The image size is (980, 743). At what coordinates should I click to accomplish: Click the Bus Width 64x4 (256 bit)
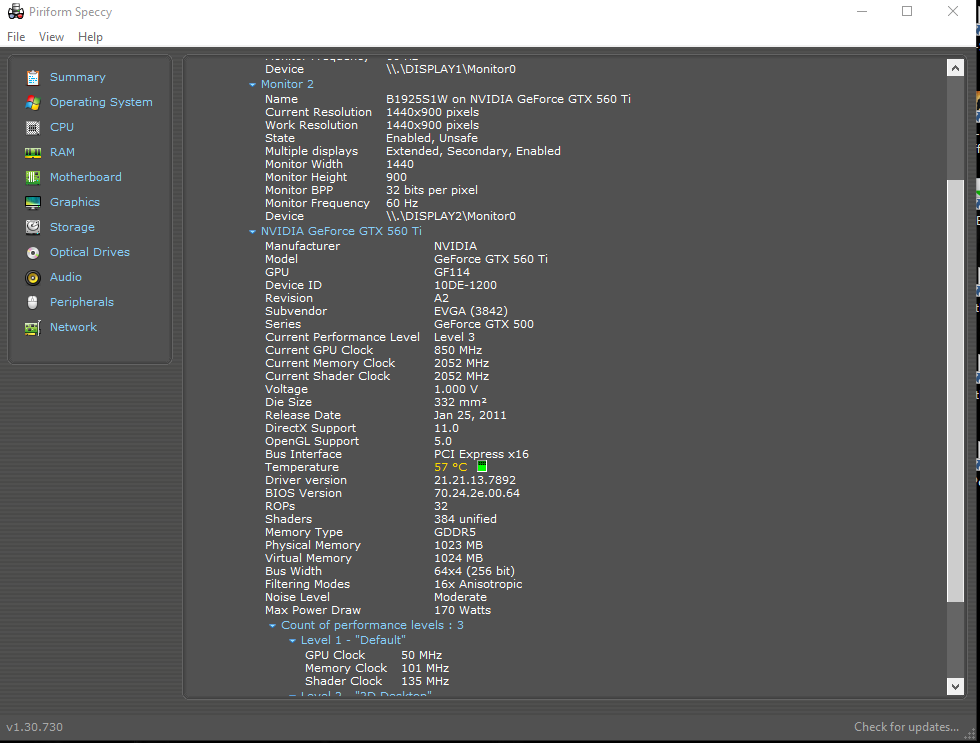click(474, 571)
